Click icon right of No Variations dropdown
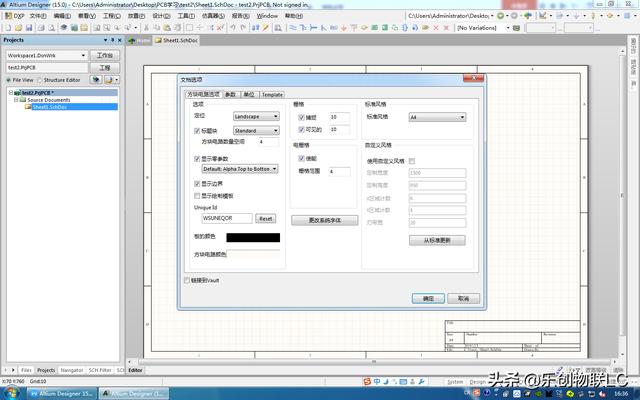Viewport: 640px width, 400px height. [516, 28]
